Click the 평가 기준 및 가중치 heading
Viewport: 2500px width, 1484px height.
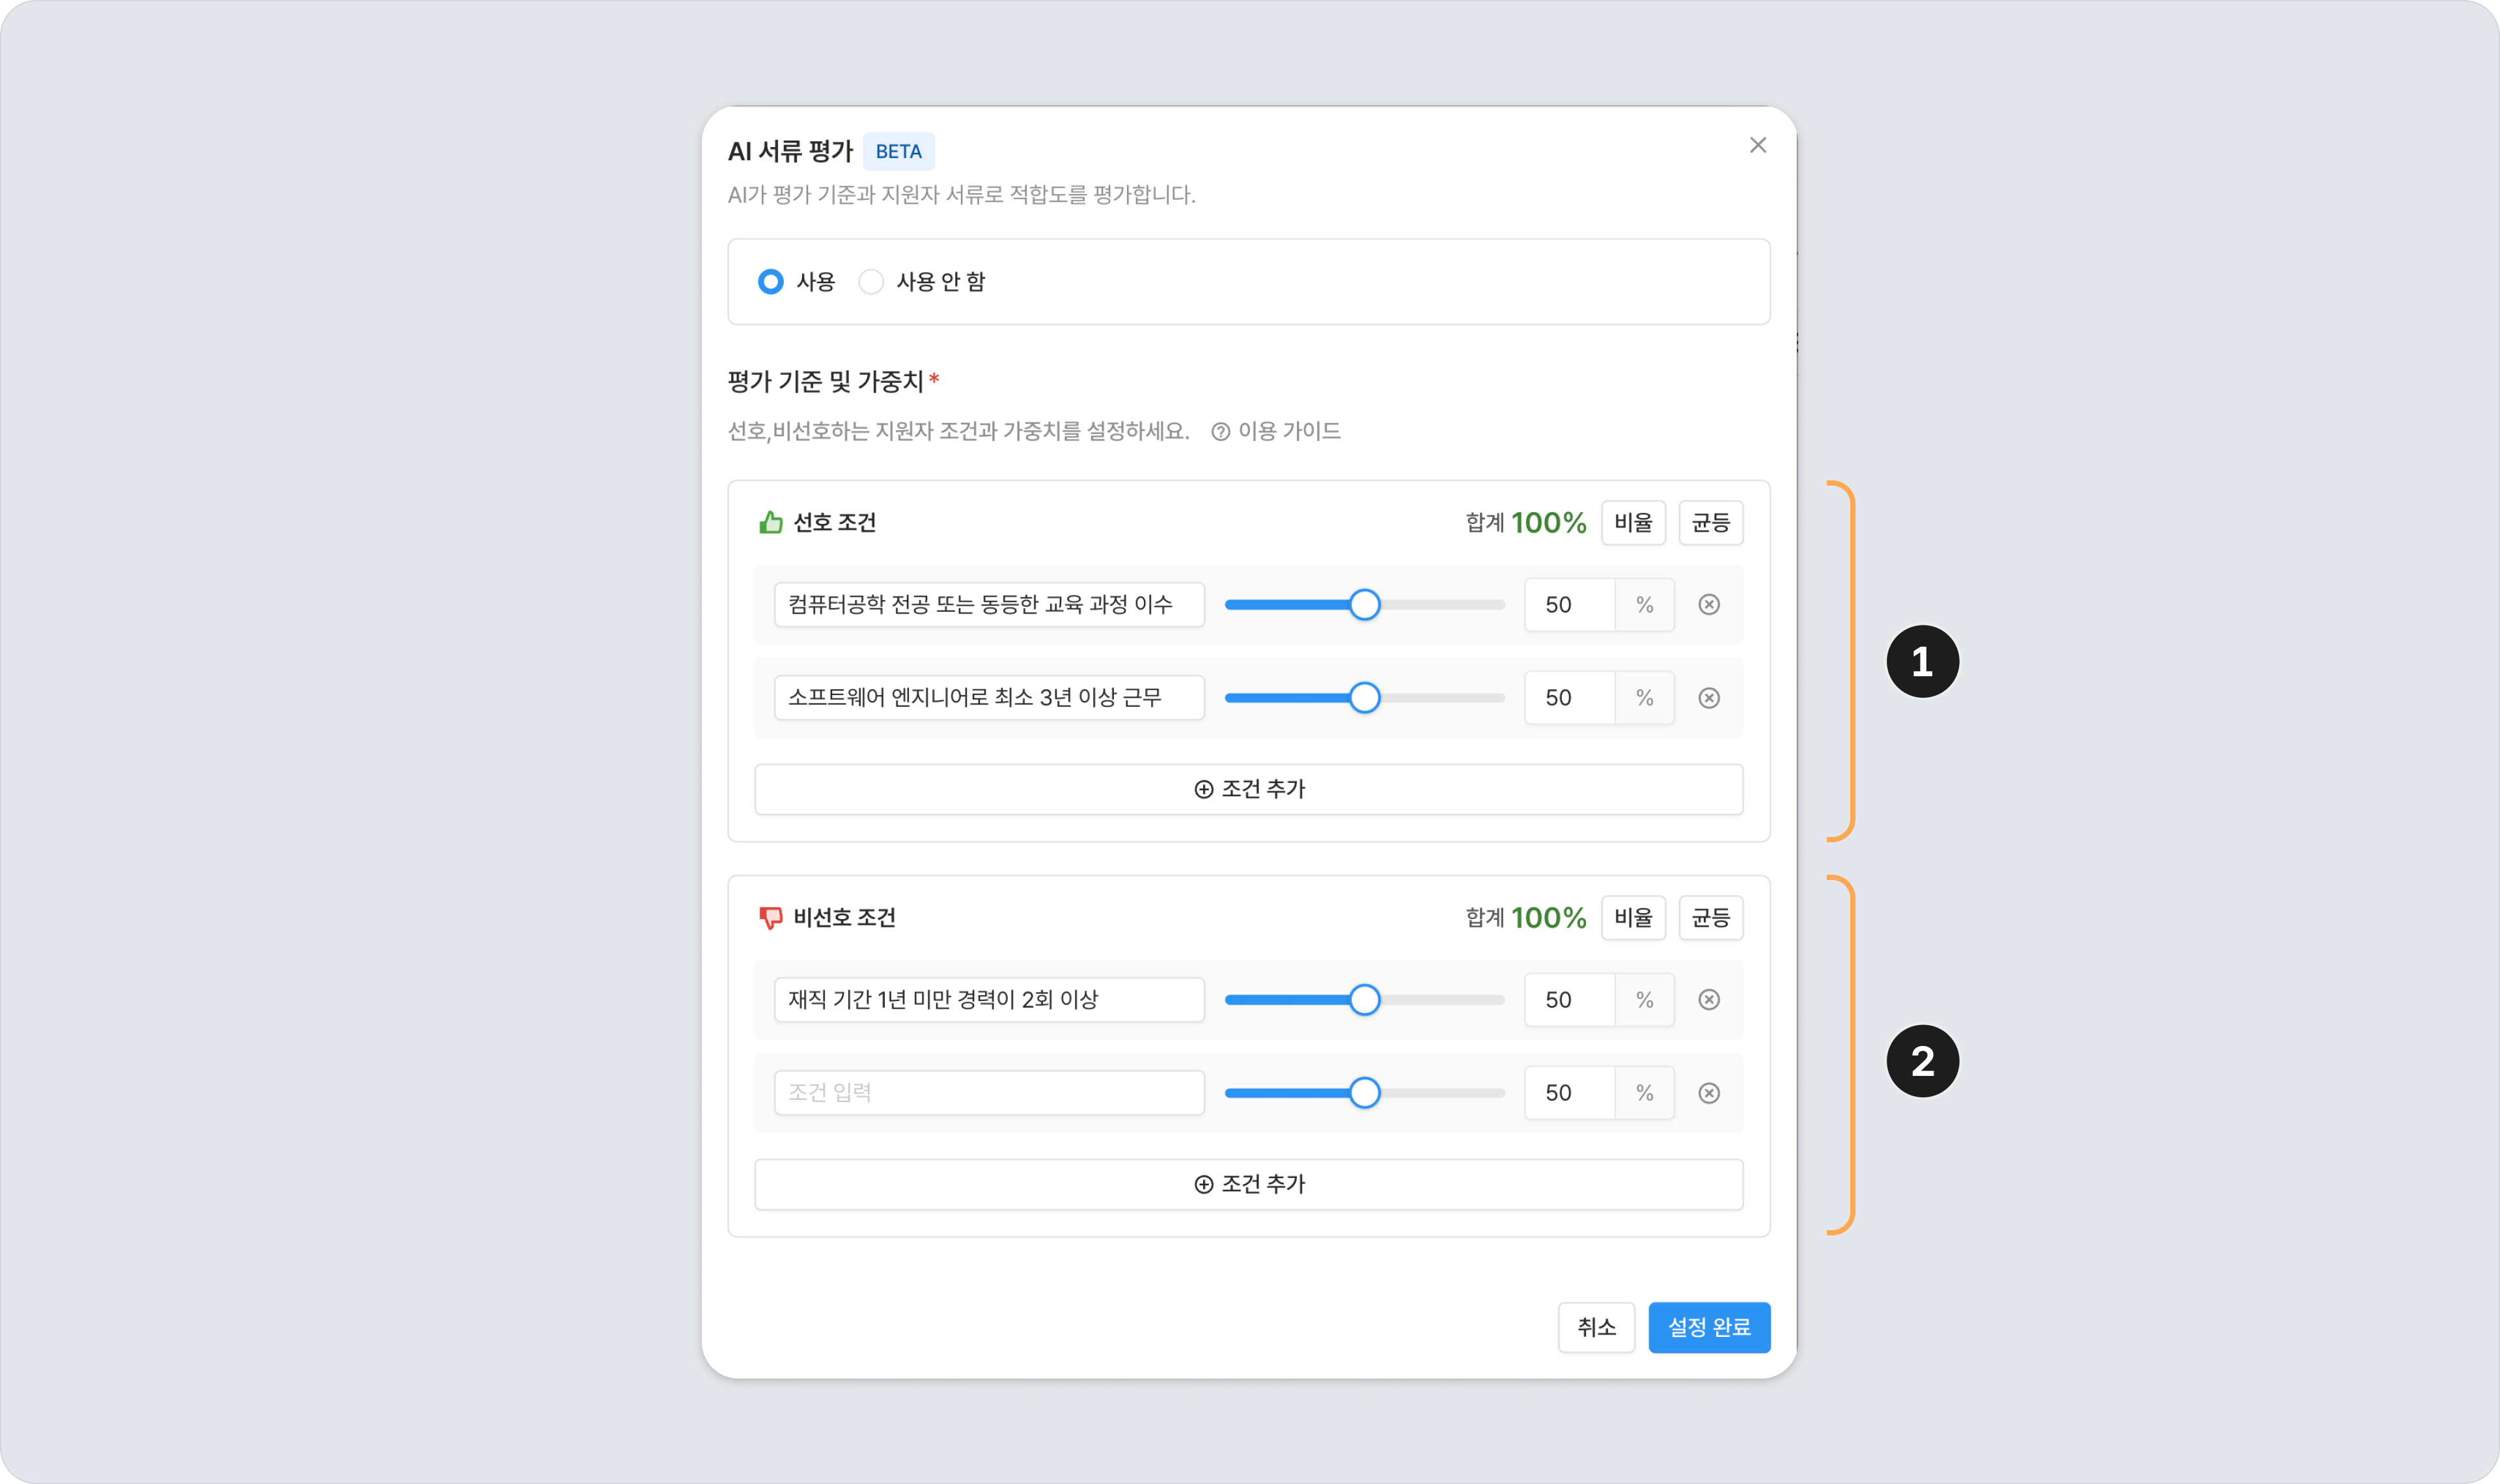(x=826, y=381)
